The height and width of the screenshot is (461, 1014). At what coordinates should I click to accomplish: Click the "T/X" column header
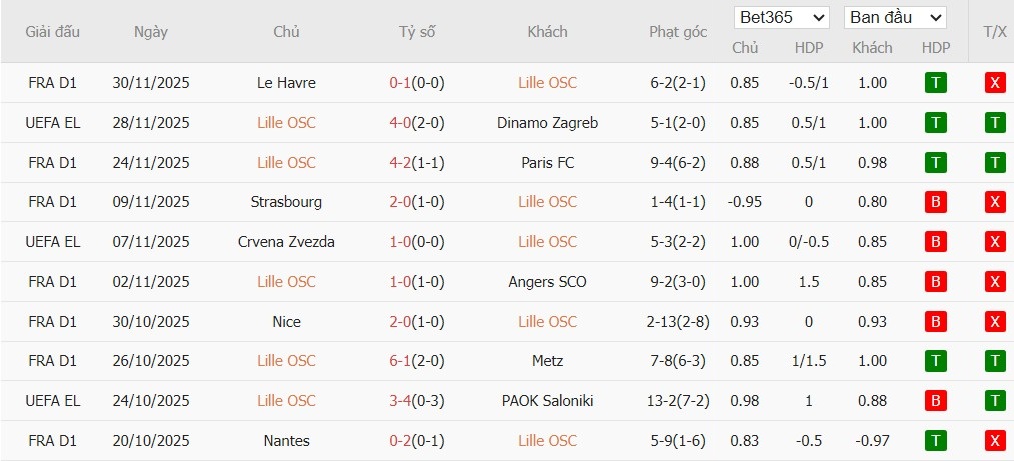[x=994, y=32]
